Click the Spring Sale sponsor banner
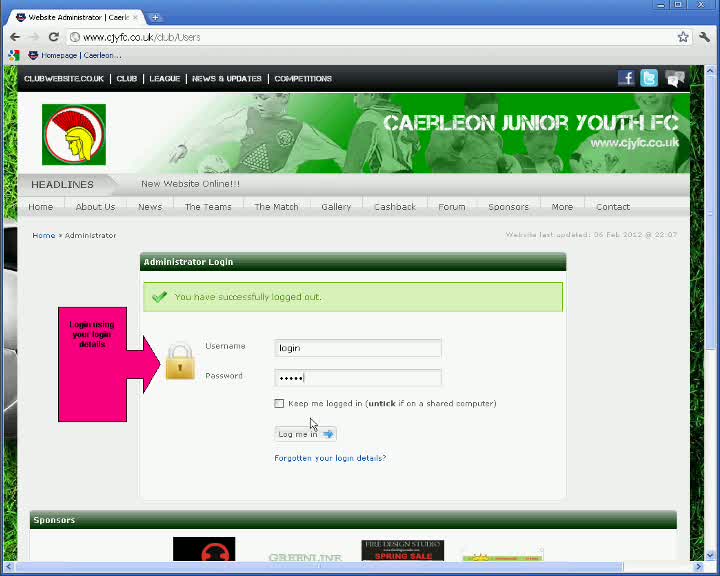The height and width of the screenshot is (576, 720). pyautogui.click(x=403, y=550)
